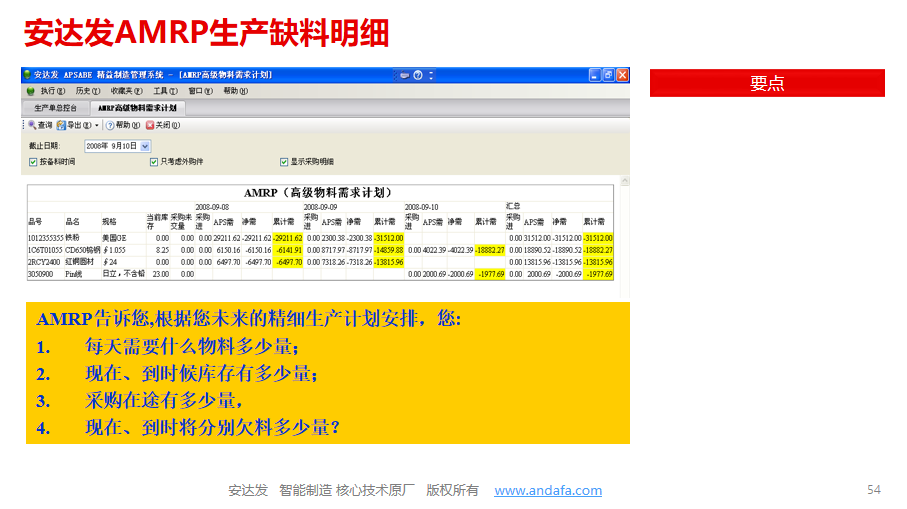
Task: Open the 窗口 menu
Action: 200,91
